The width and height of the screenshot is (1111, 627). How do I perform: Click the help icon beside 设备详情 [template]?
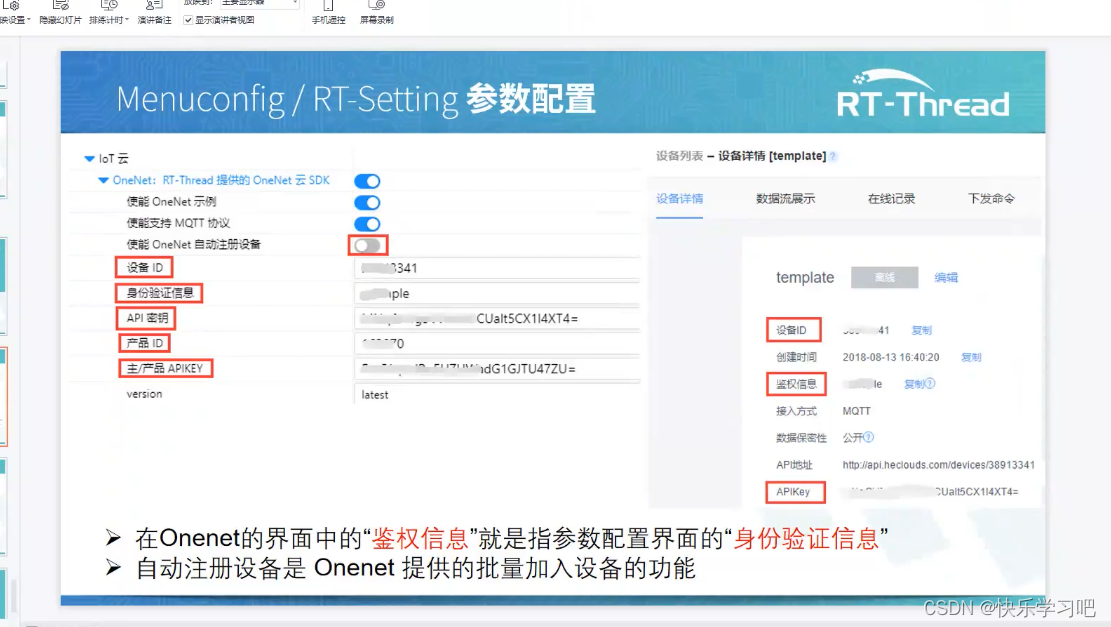833,156
